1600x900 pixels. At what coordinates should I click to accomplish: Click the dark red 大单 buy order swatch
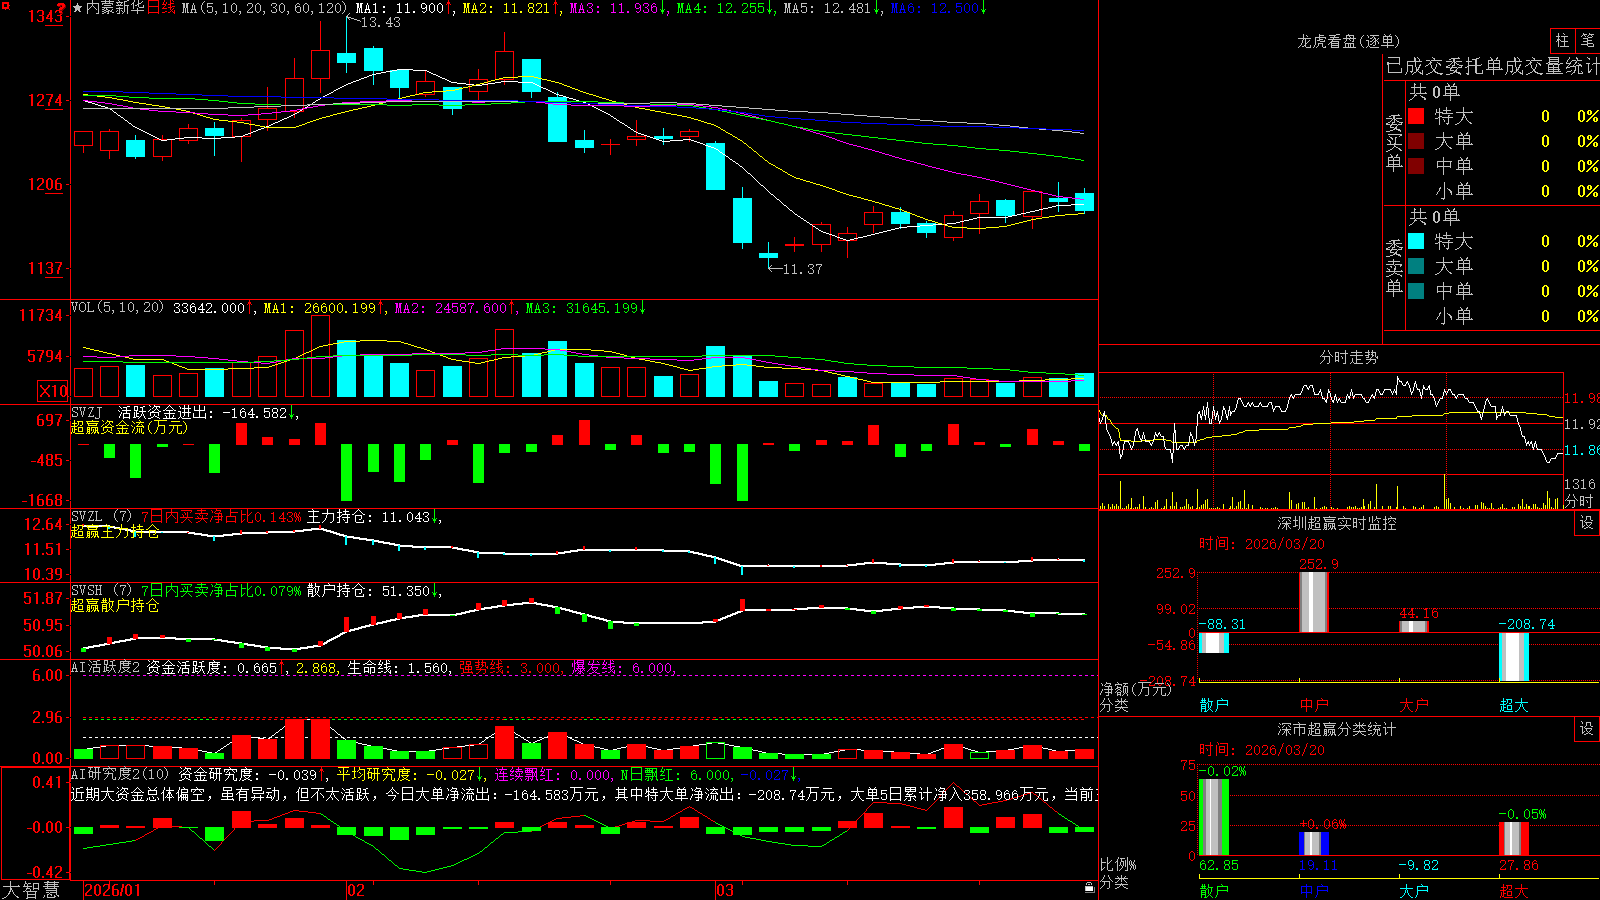(1416, 141)
